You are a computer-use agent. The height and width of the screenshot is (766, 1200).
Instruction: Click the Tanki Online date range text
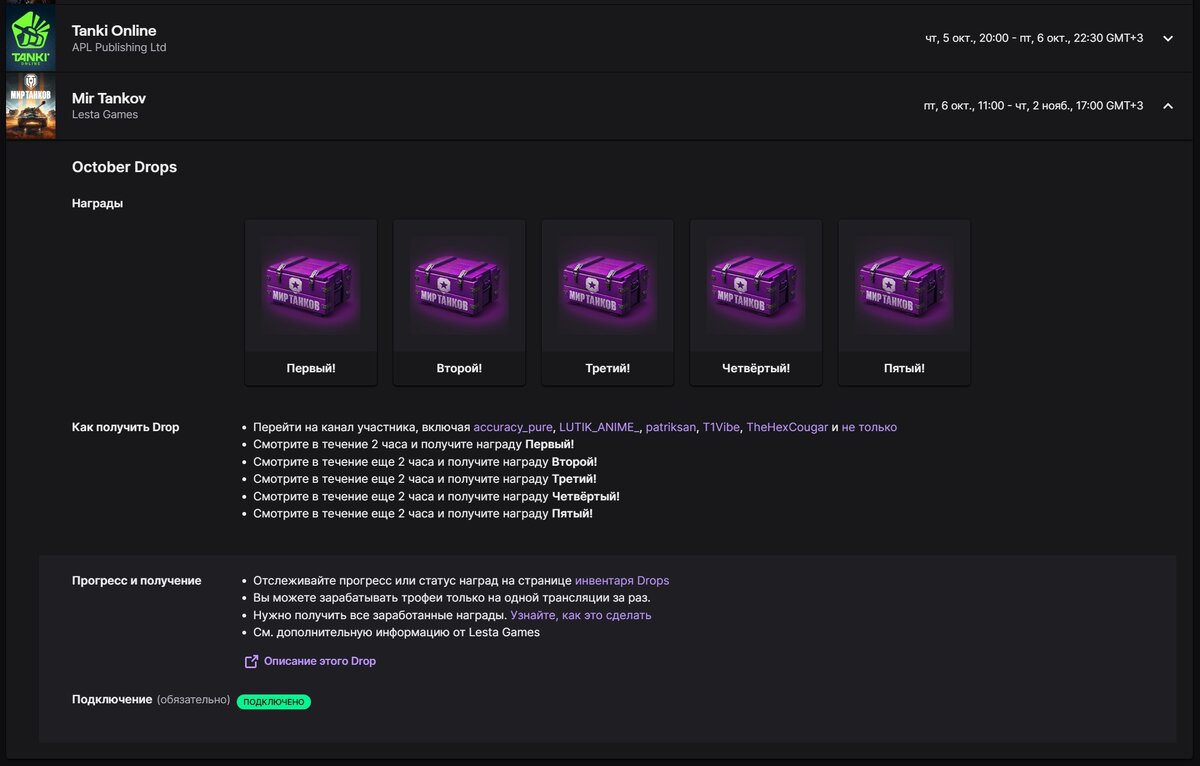click(x=1034, y=38)
